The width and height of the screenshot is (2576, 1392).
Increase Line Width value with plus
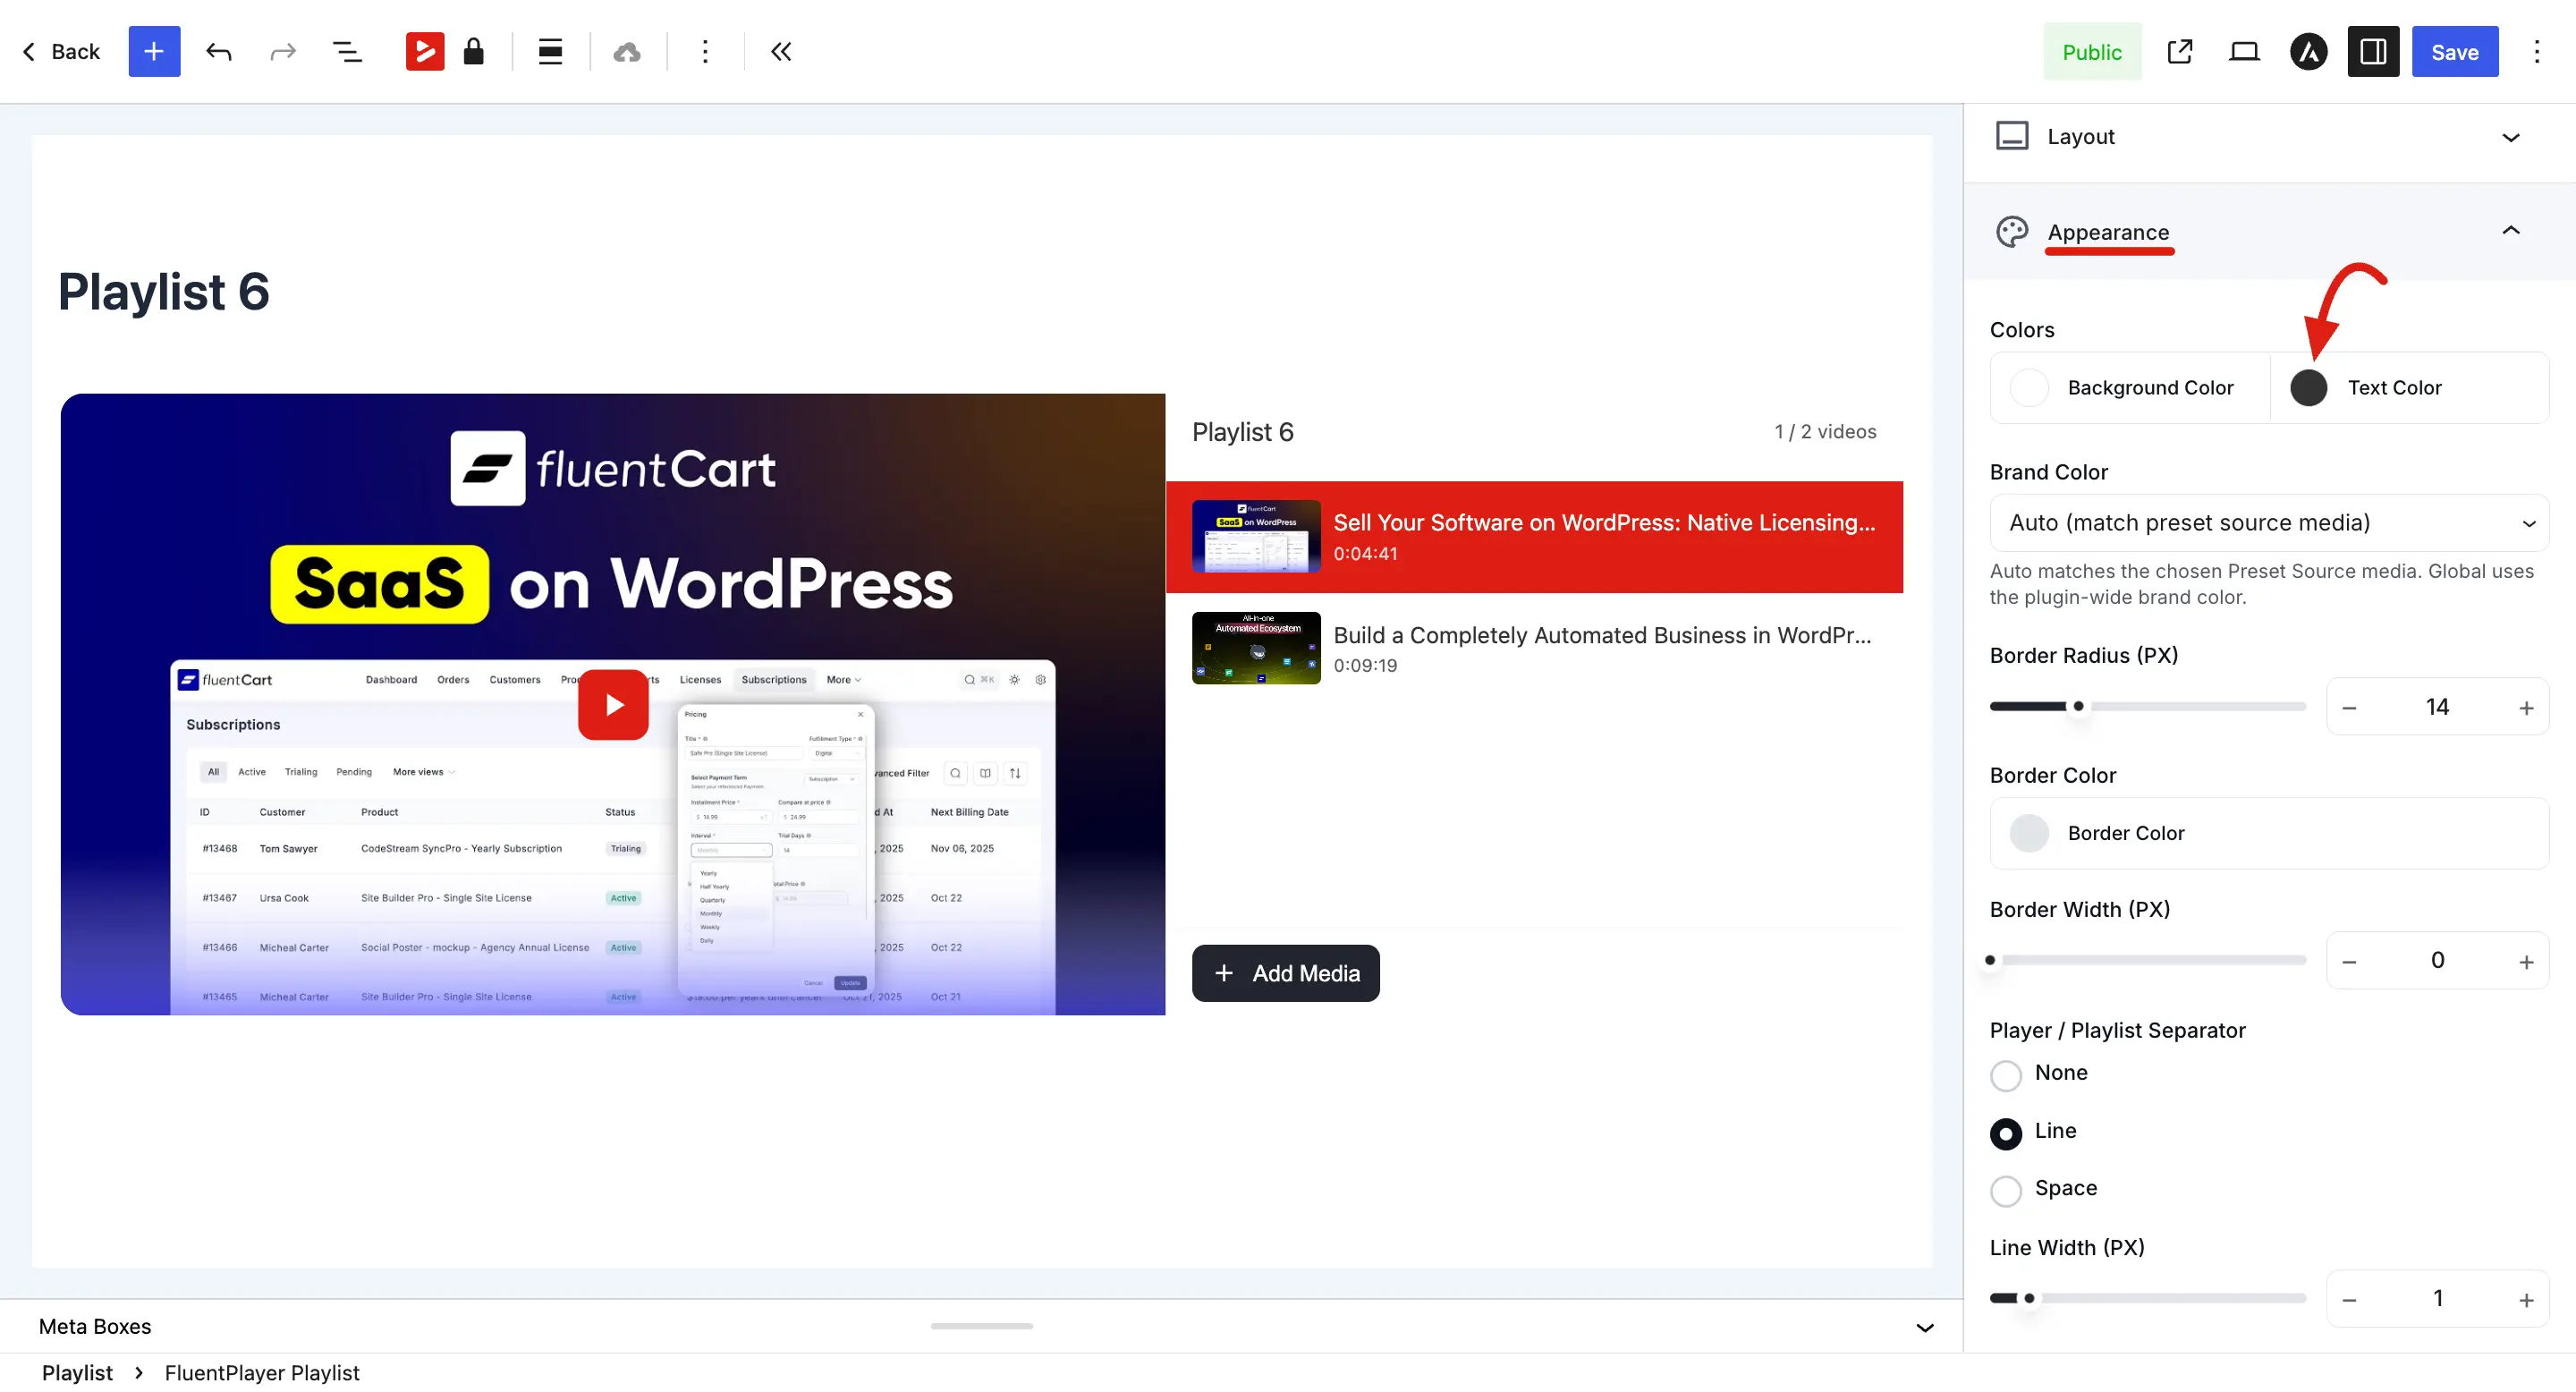coord(2527,1299)
